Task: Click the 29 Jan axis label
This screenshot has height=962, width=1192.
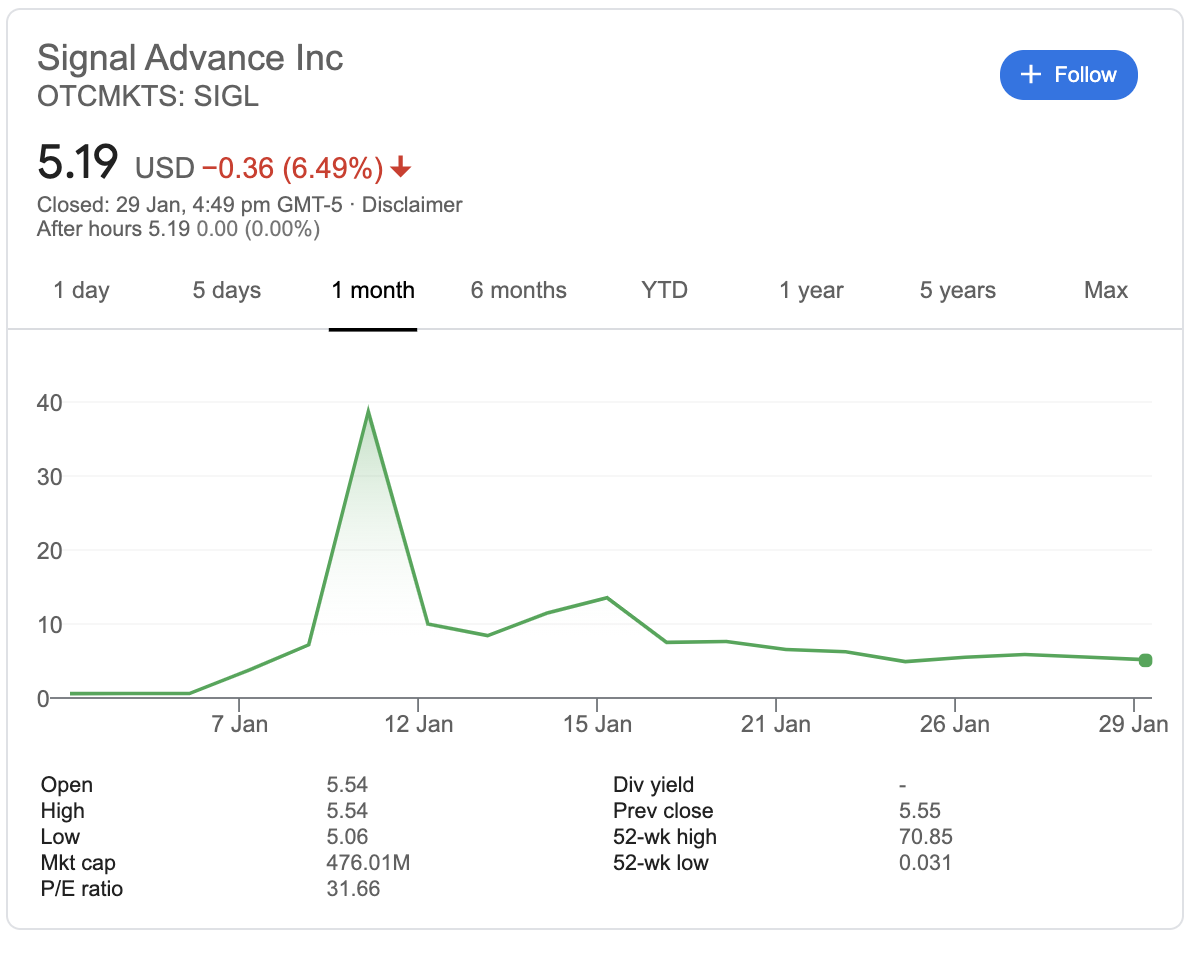Action: 1133,724
